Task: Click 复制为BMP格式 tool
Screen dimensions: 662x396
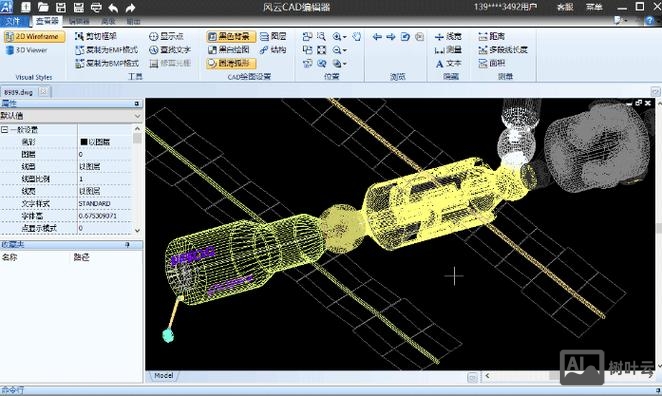Action: 107,63
